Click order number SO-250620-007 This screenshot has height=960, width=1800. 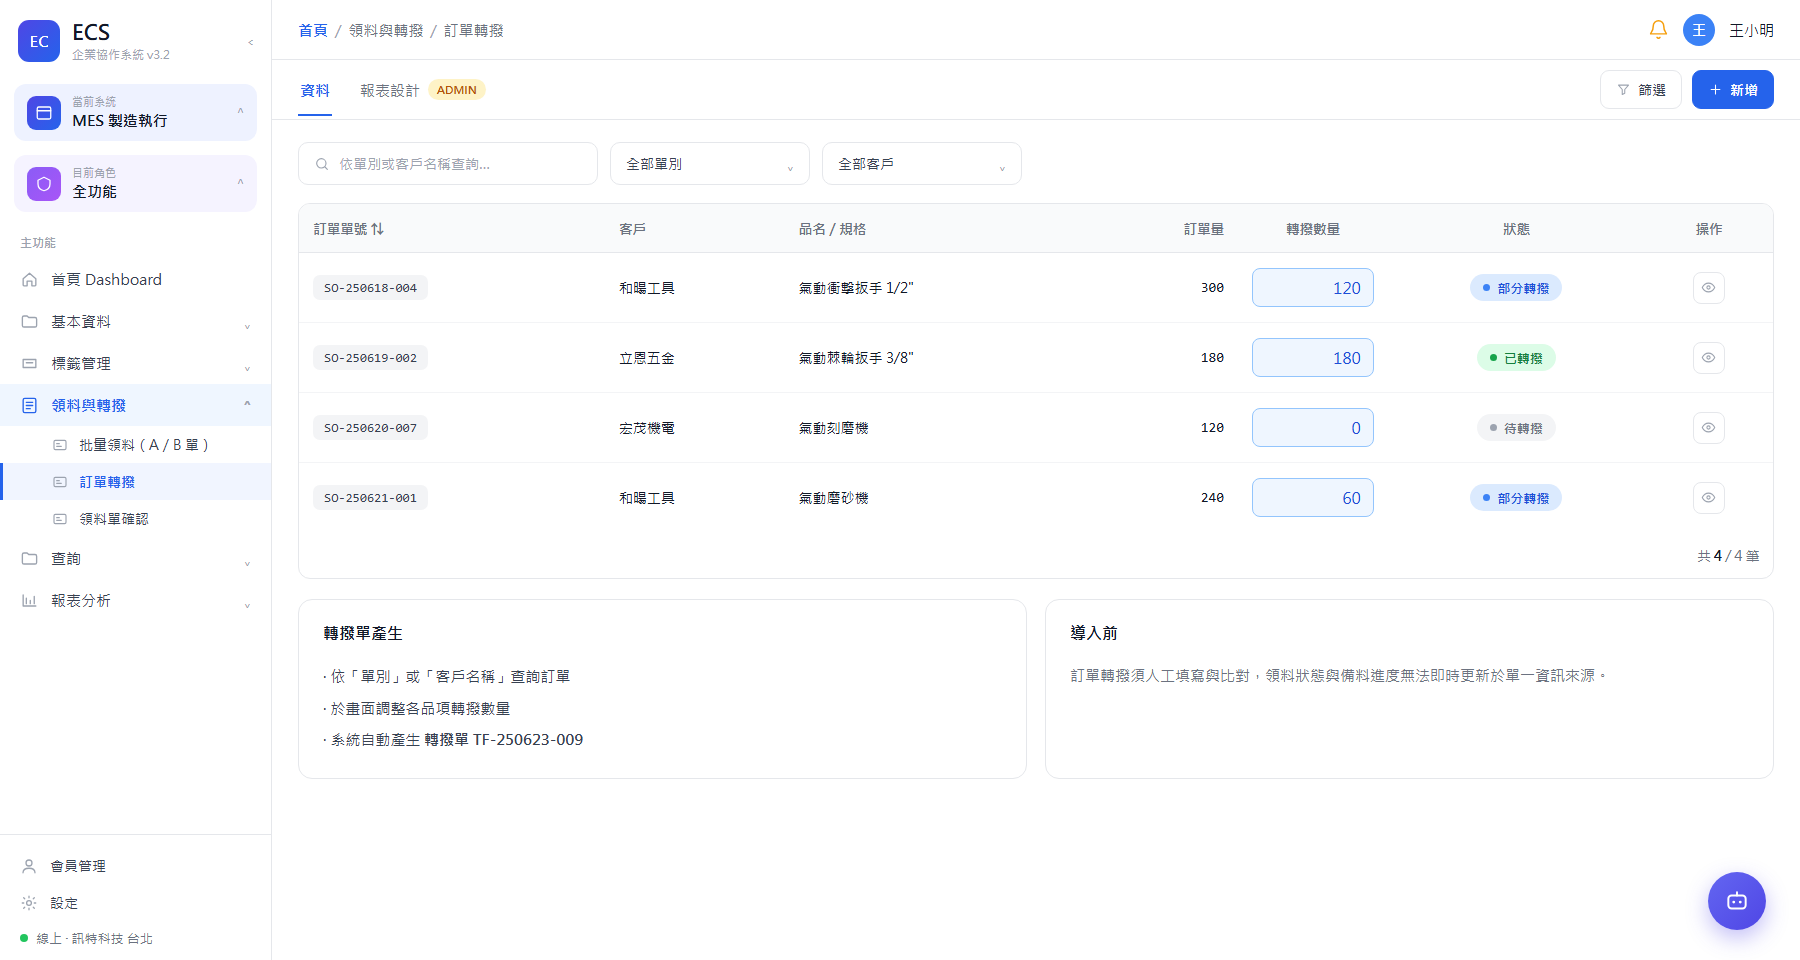click(x=370, y=428)
